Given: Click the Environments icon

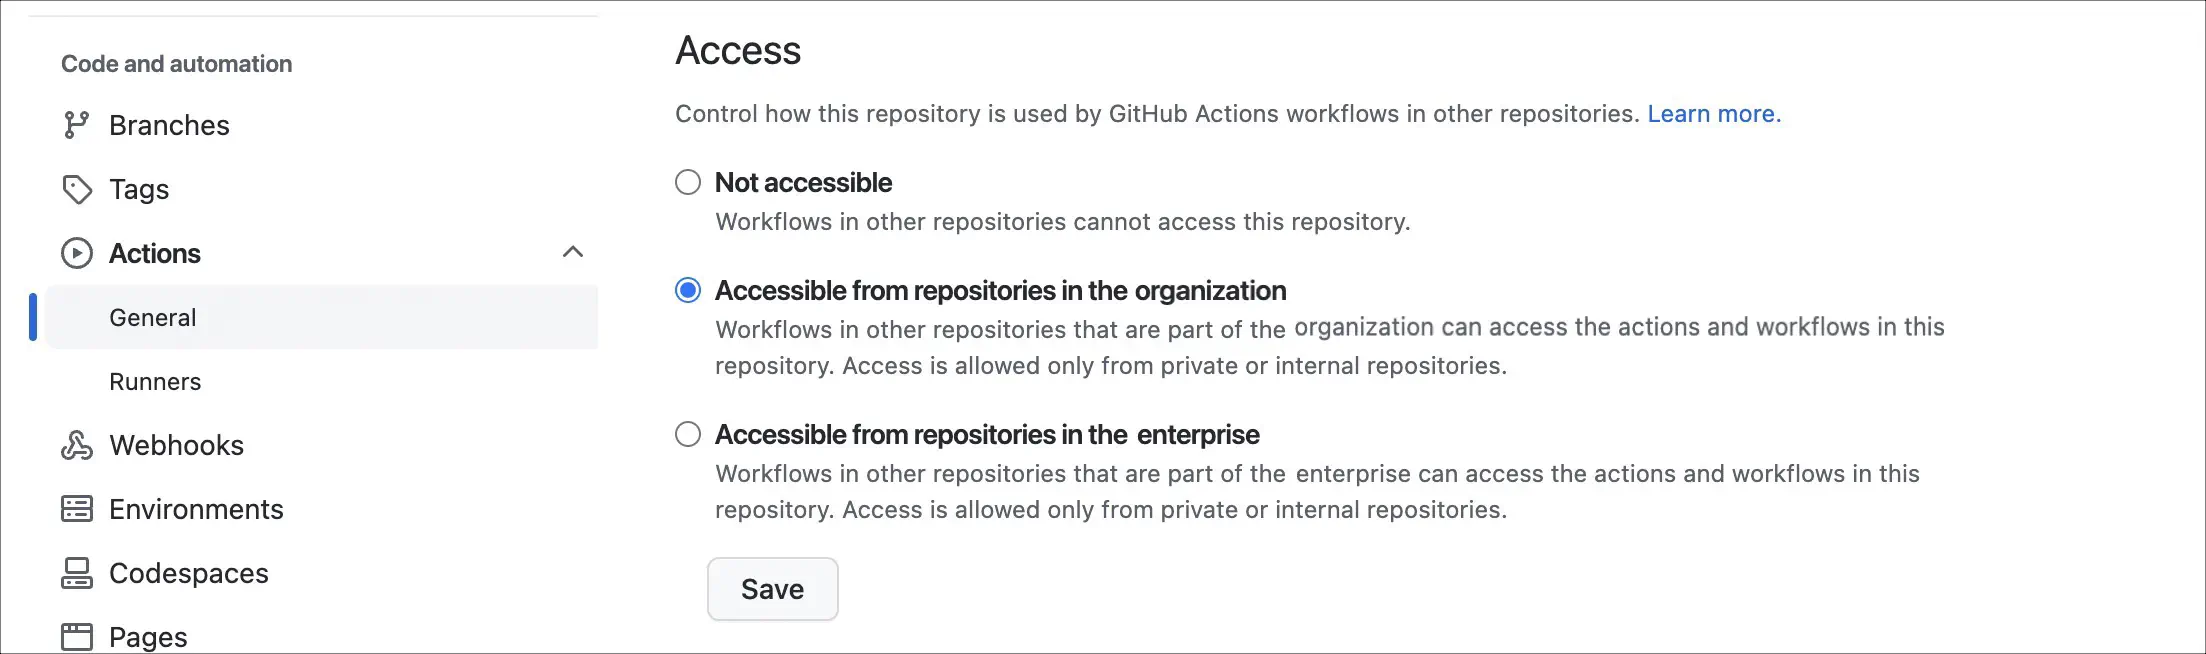Looking at the screenshot, I should (x=77, y=508).
